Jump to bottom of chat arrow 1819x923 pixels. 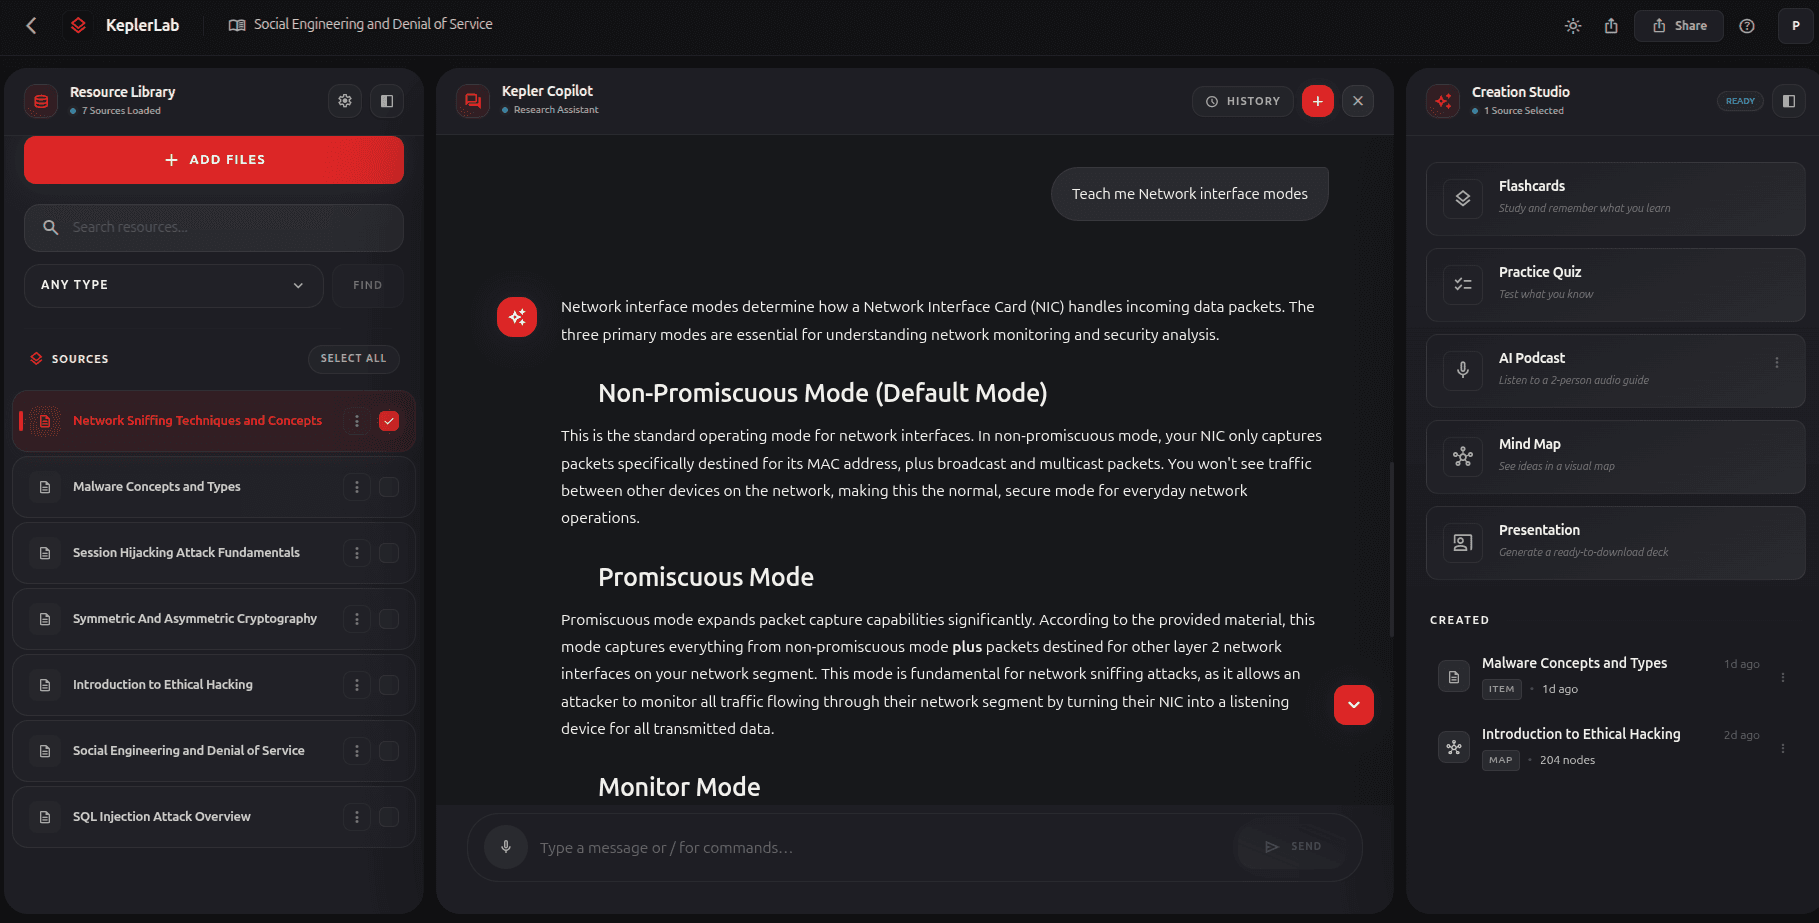pyautogui.click(x=1353, y=705)
